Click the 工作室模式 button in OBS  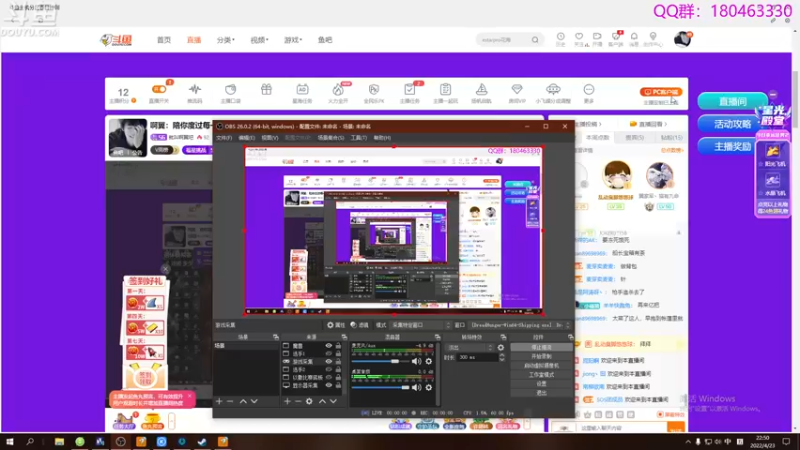click(541, 374)
